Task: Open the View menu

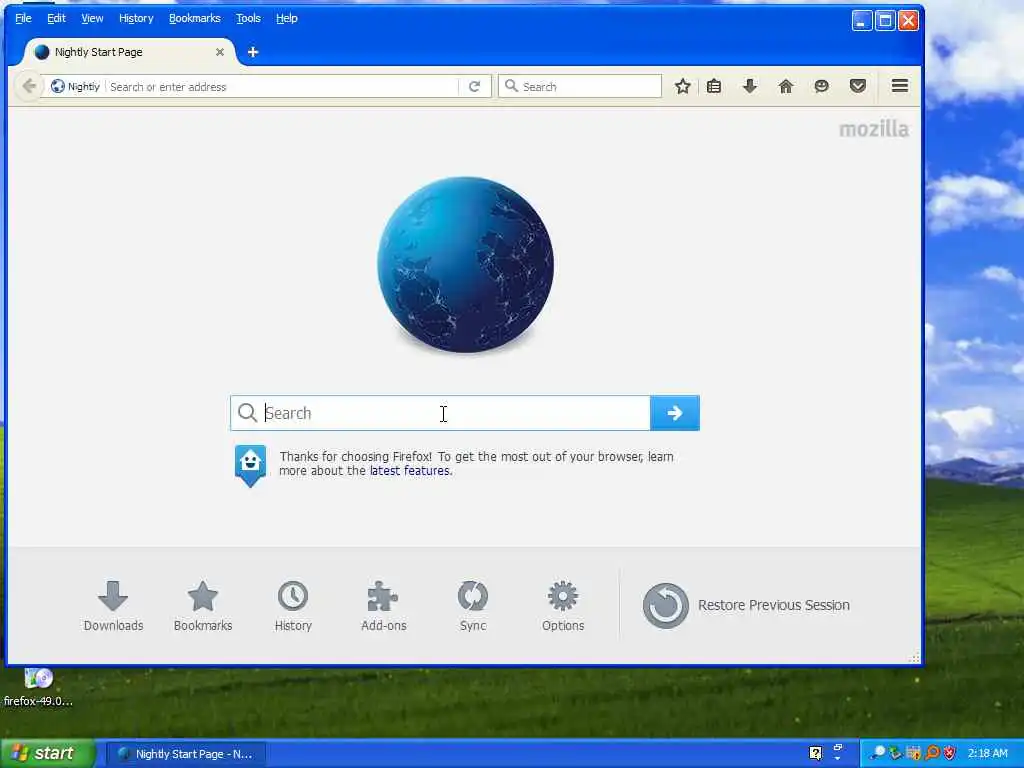Action: (92, 18)
